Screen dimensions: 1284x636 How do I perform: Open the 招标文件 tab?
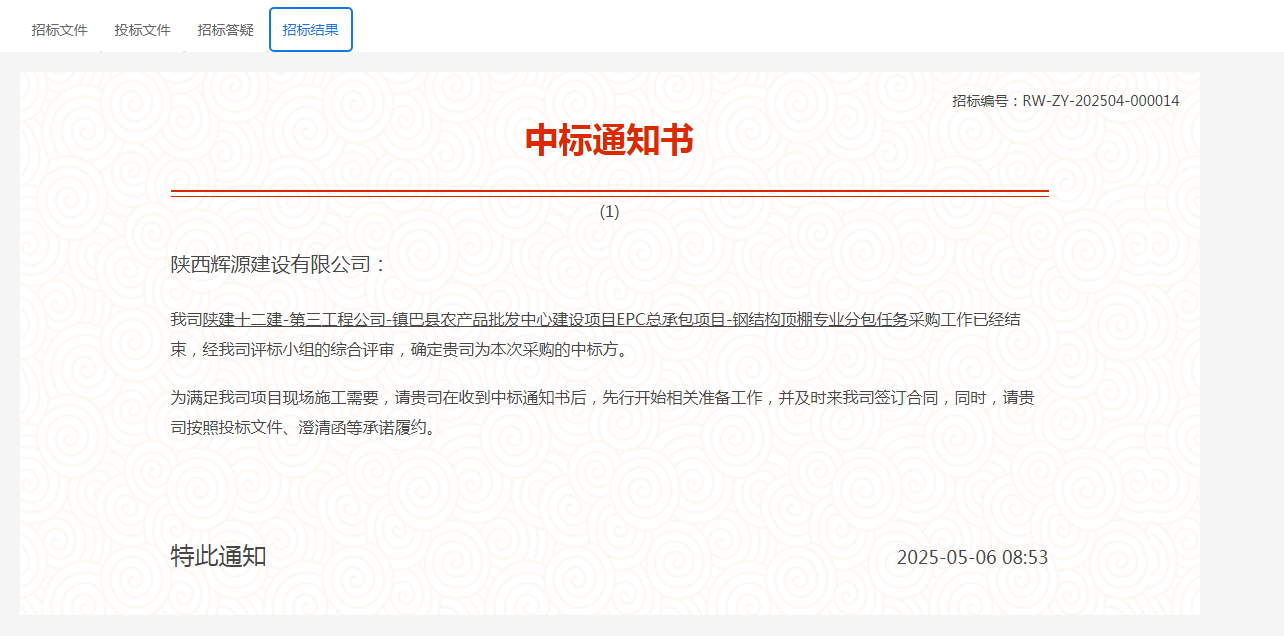pos(60,30)
